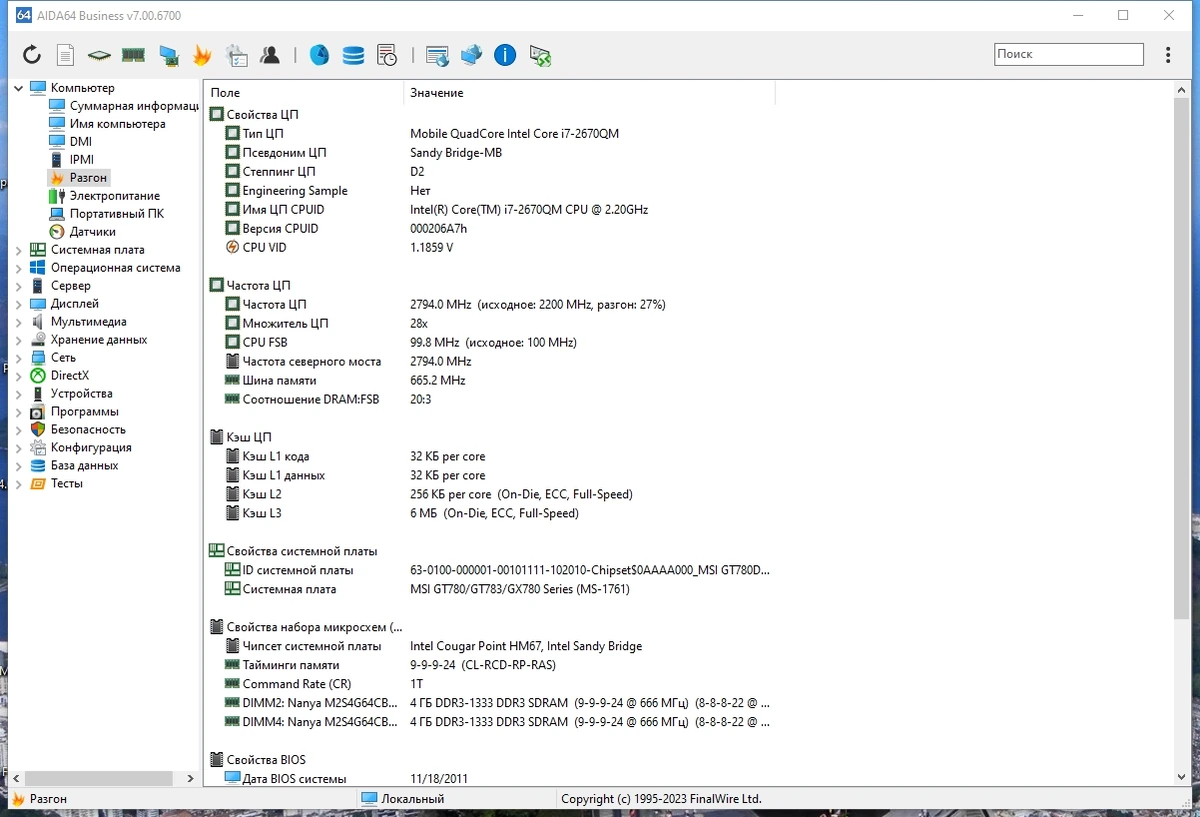This screenshot has height=817, width=1200.
Task: Click the Refresh toolbar icon
Action: tap(32, 55)
